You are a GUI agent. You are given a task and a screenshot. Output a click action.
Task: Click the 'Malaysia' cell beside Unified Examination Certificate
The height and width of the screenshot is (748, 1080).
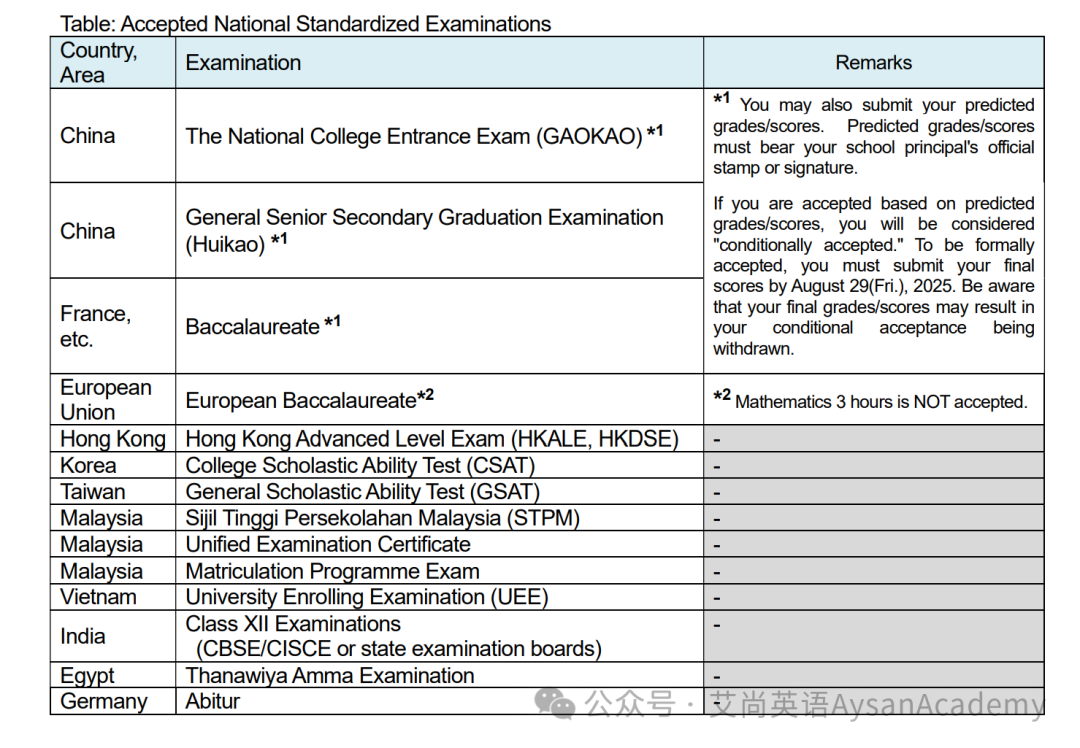click(x=113, y=544)
